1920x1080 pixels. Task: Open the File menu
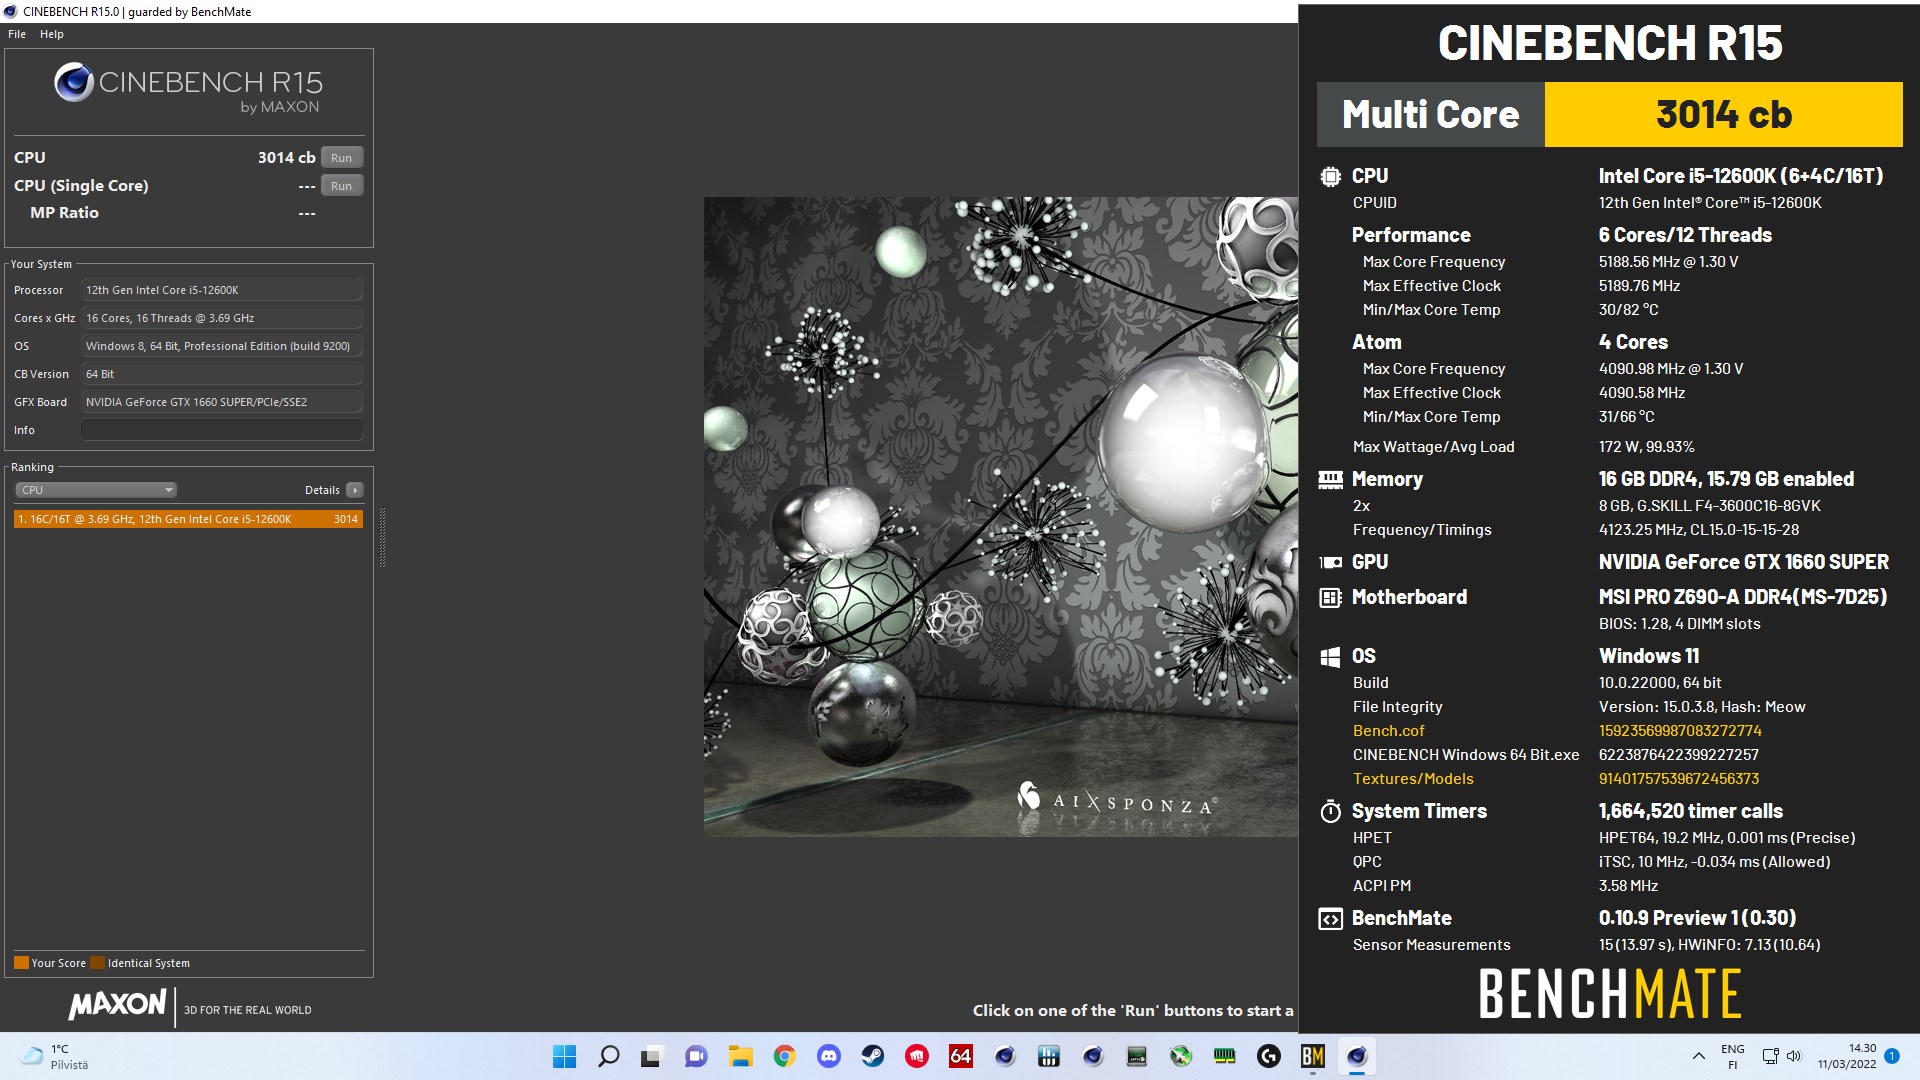pos(17,34)
